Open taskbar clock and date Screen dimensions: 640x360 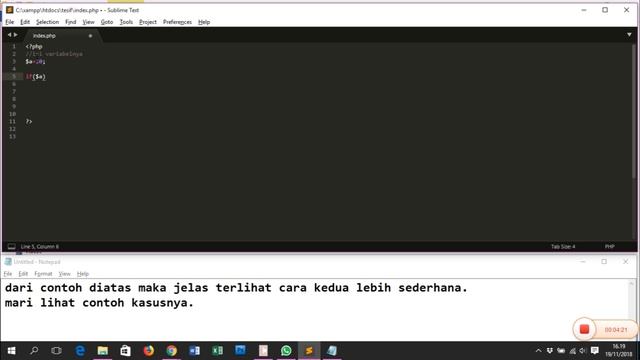(619, 351)
